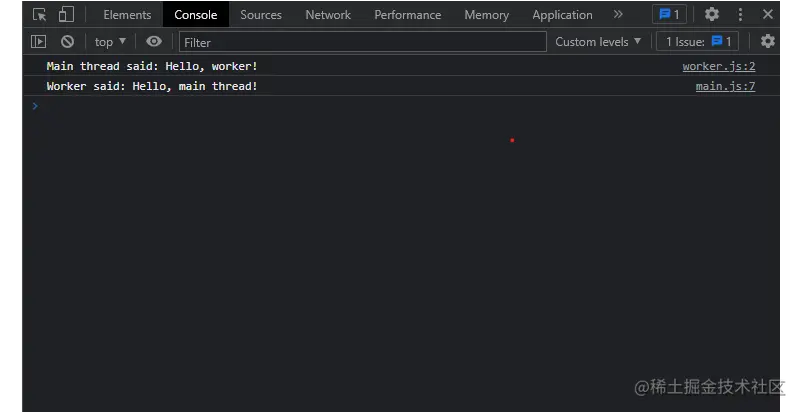Select the Console tab

[196, 15]
